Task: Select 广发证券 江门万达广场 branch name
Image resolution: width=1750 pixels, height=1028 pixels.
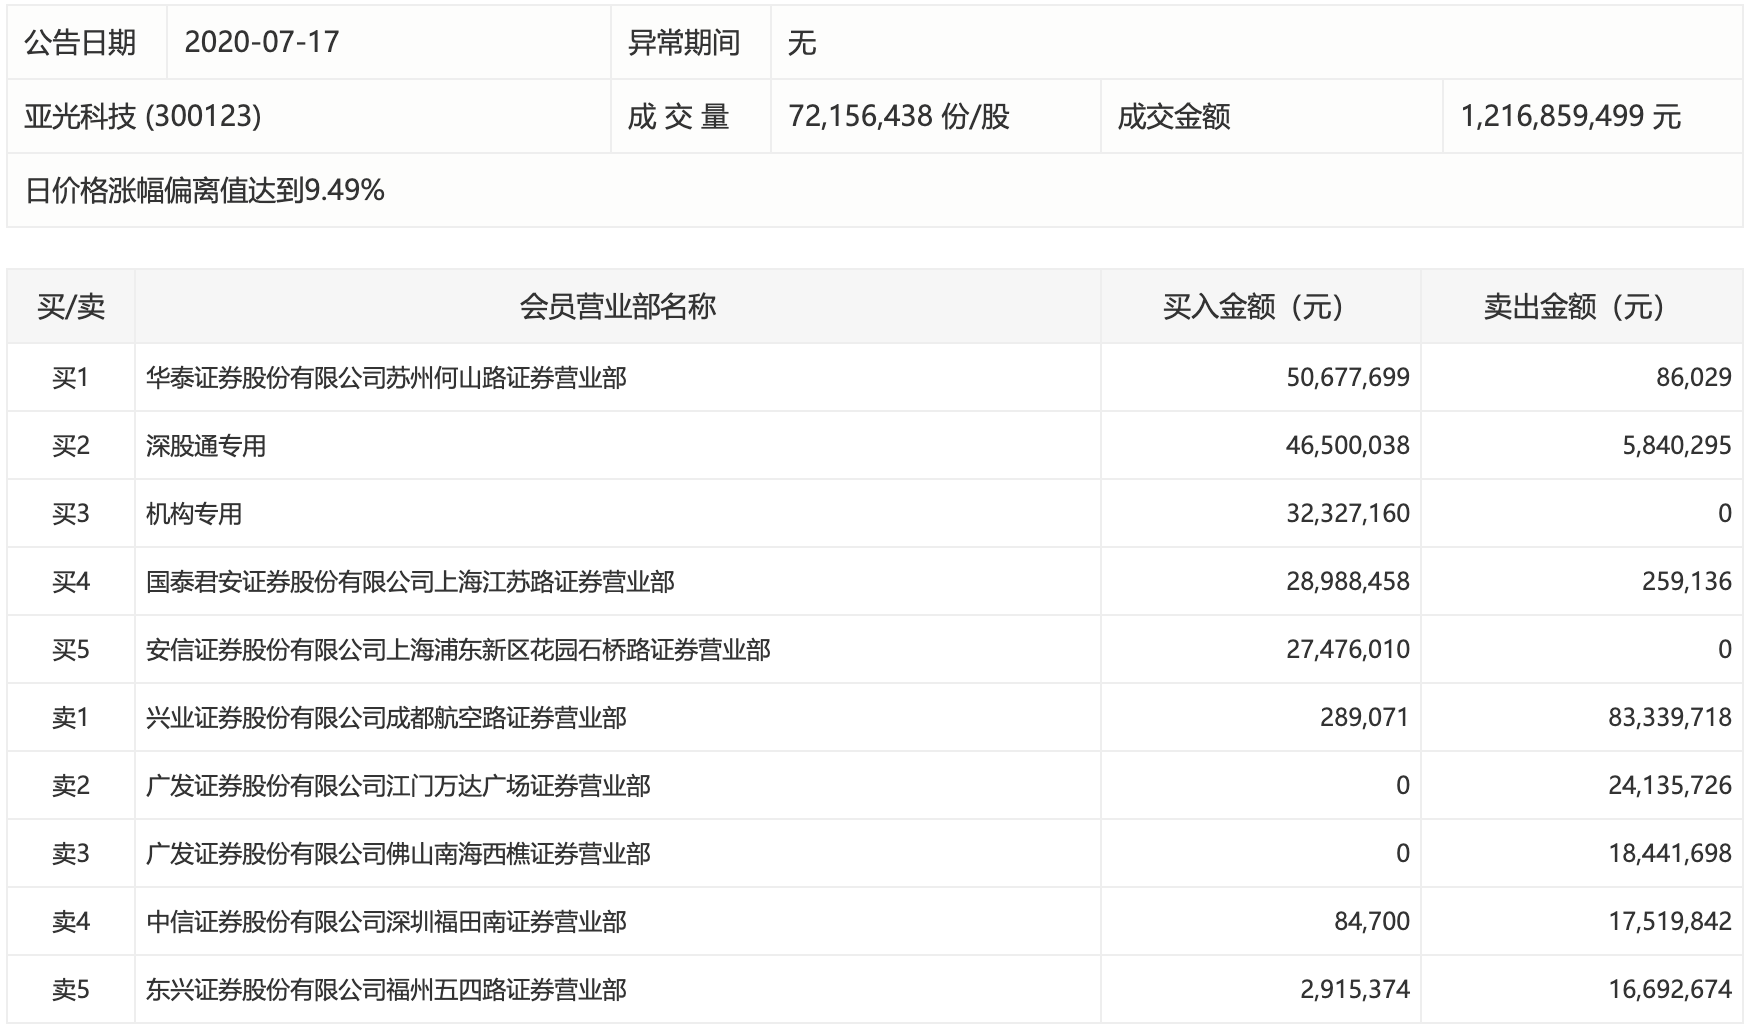Action: (398, 786)
